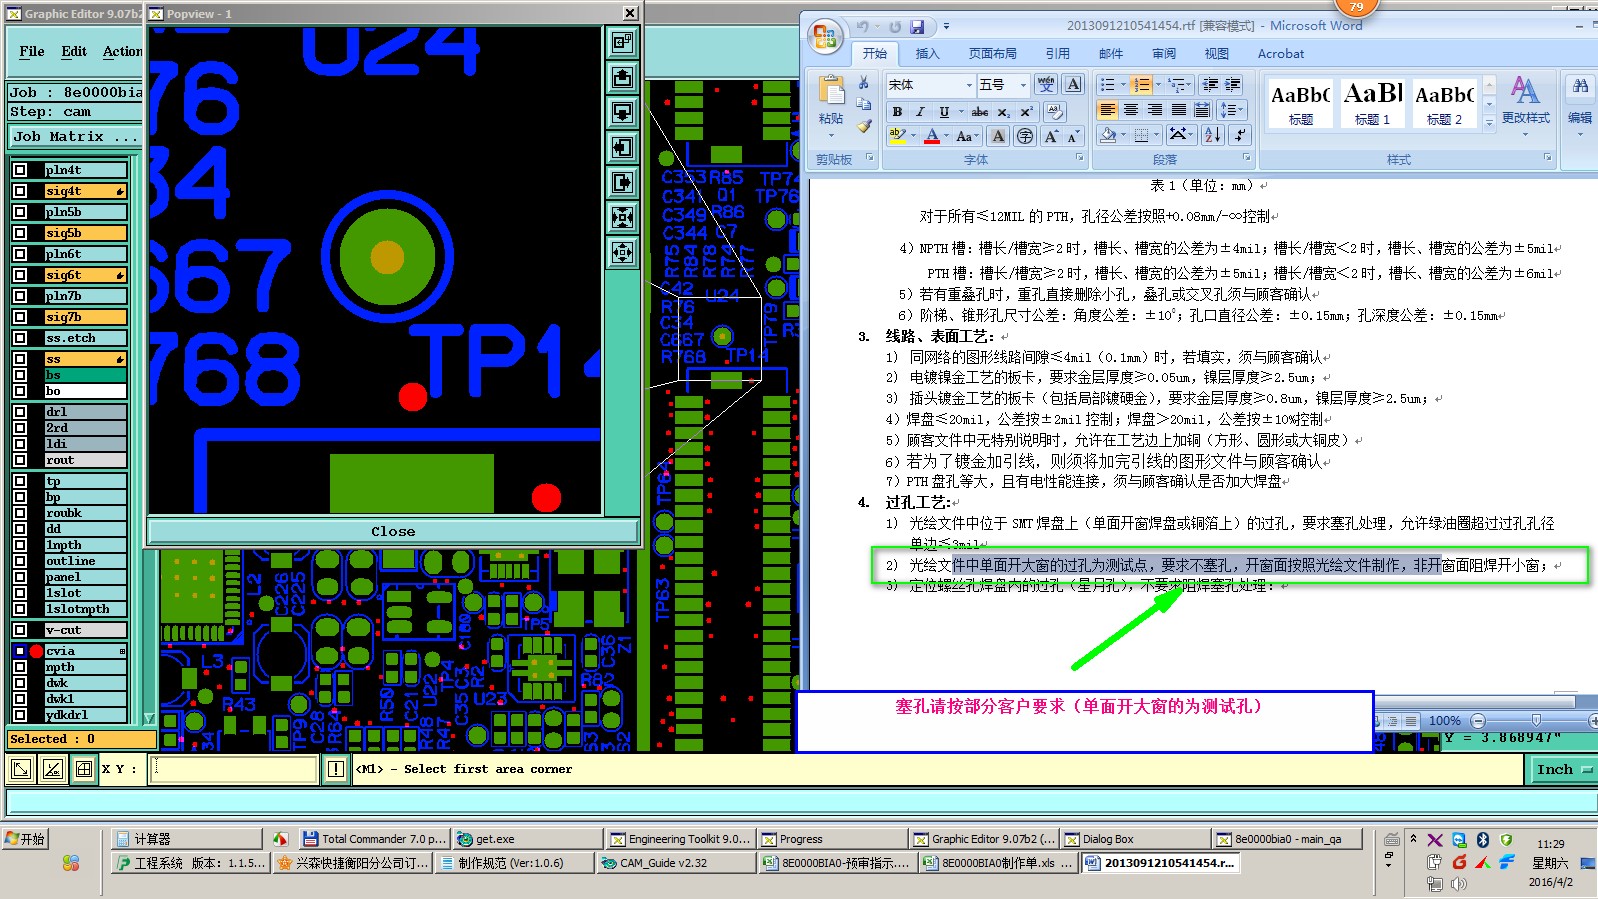This screenshot has height=899, width=1598.
Task: Click the clear formatting eraser icon
Action: [x=1055, y=112]
